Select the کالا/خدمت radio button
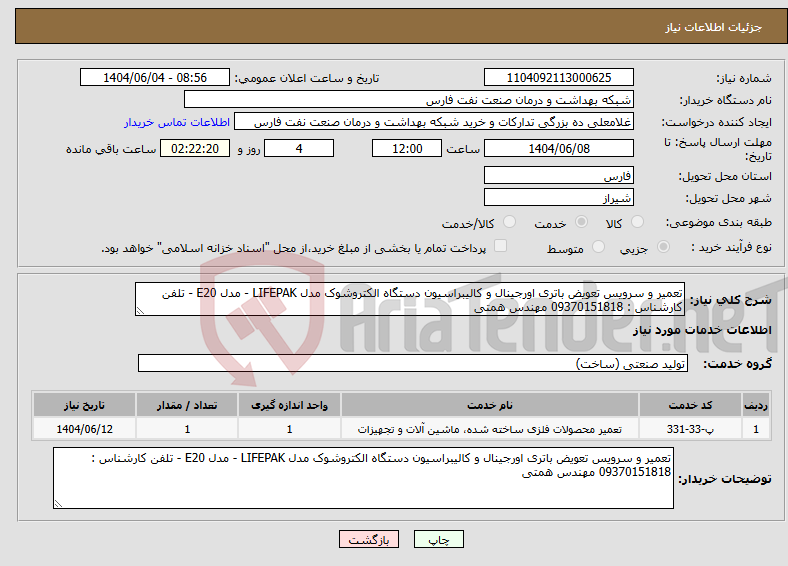Screen dimensions: 788x566 pyautogui.click(x=509, y=222)
